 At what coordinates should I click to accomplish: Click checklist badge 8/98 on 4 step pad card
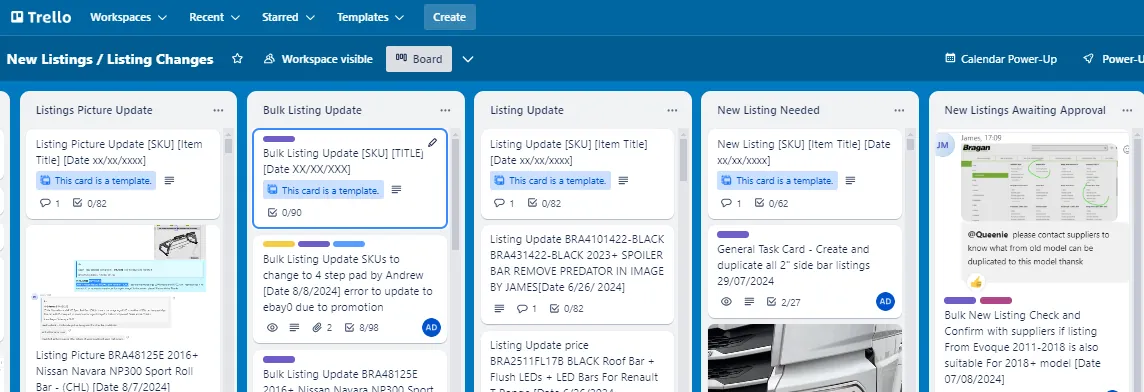361,328
